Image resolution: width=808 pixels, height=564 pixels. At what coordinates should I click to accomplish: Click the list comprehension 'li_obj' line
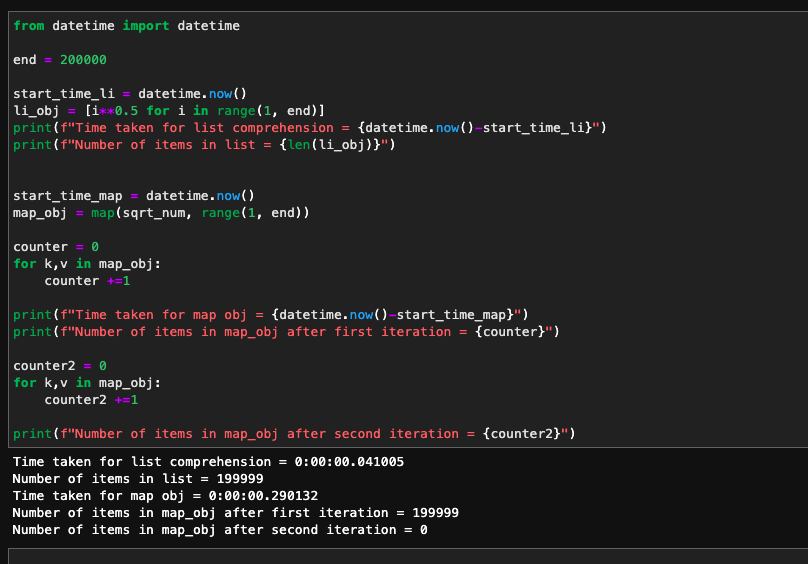169,111
